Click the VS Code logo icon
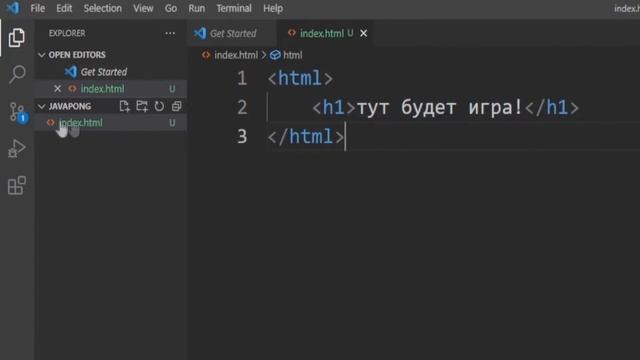 coord(13,8)
